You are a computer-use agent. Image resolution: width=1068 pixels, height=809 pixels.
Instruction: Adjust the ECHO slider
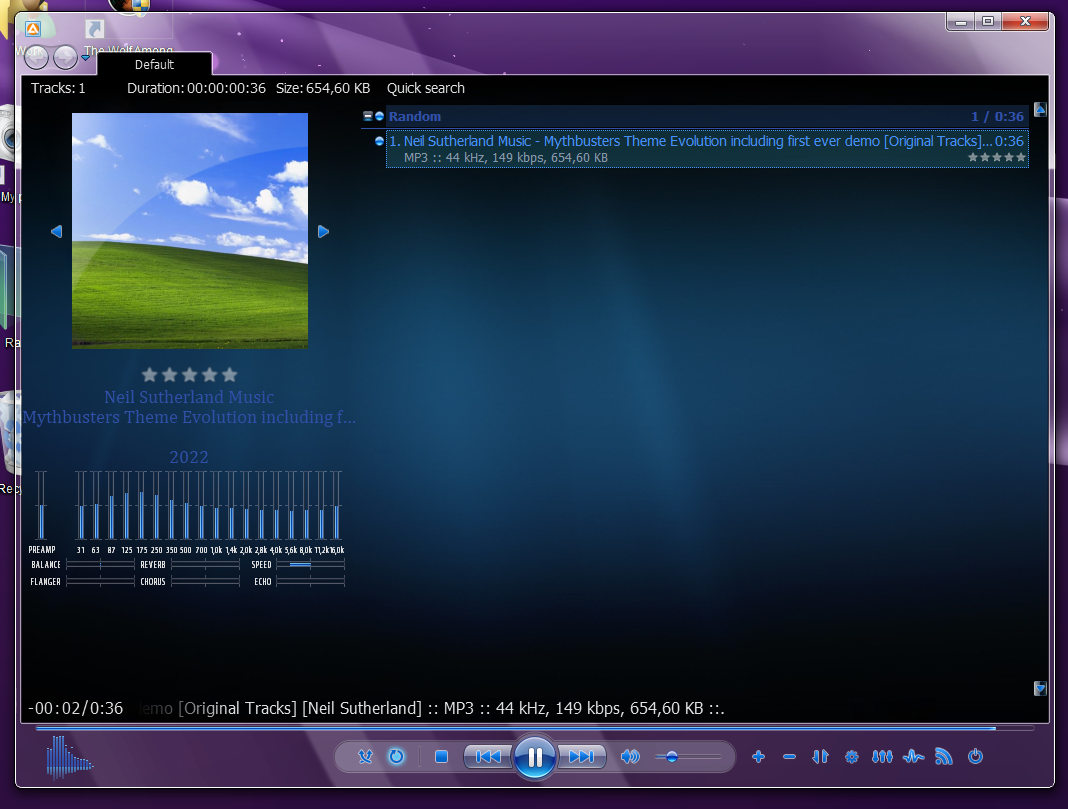(x=311, y=582)
